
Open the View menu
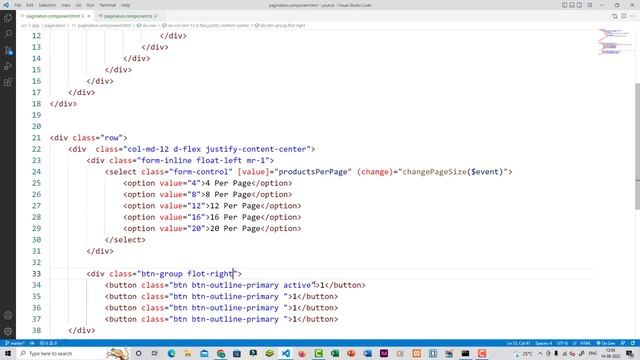point(66,5)
